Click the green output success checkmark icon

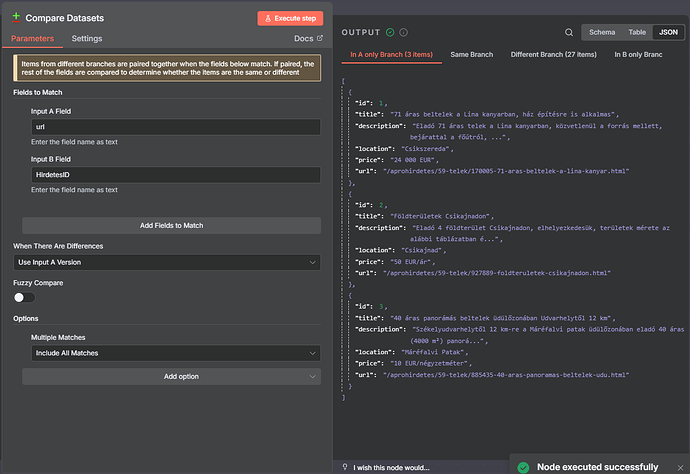pos(390,32)
